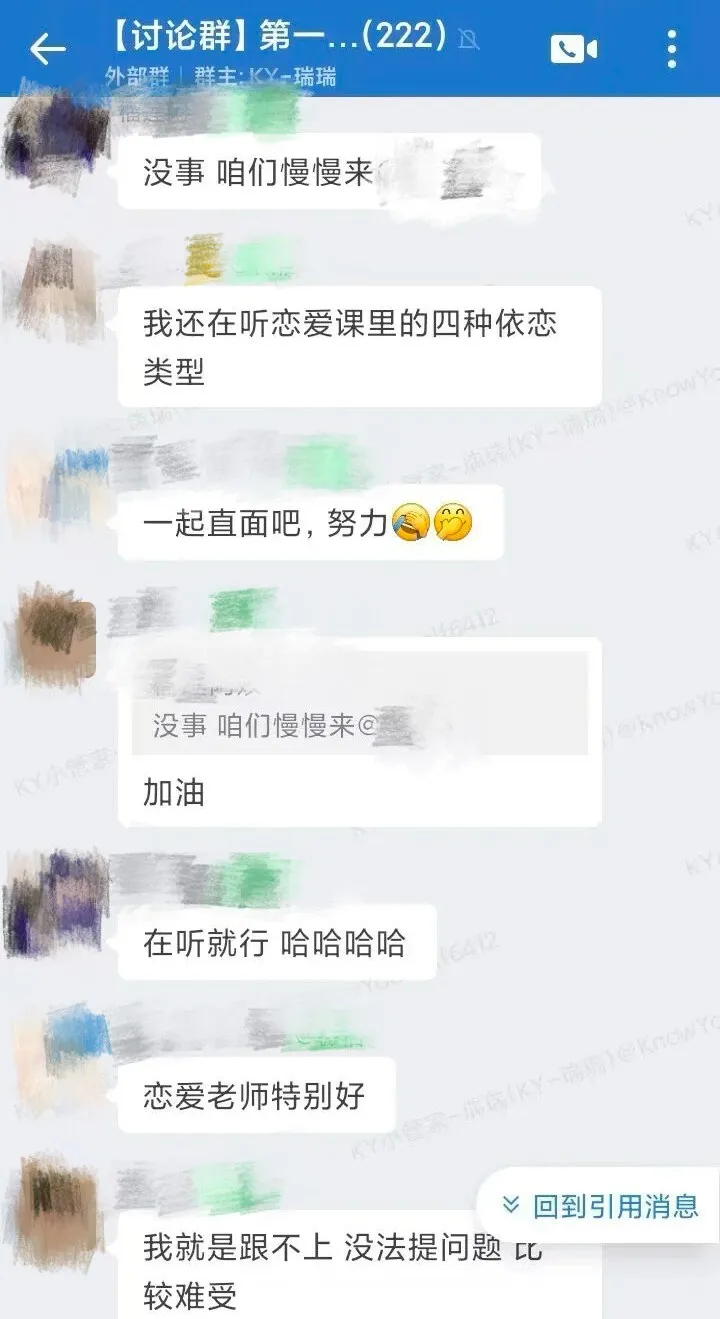
Task: Tap the back arrow in header
Action: click(47, 48)
